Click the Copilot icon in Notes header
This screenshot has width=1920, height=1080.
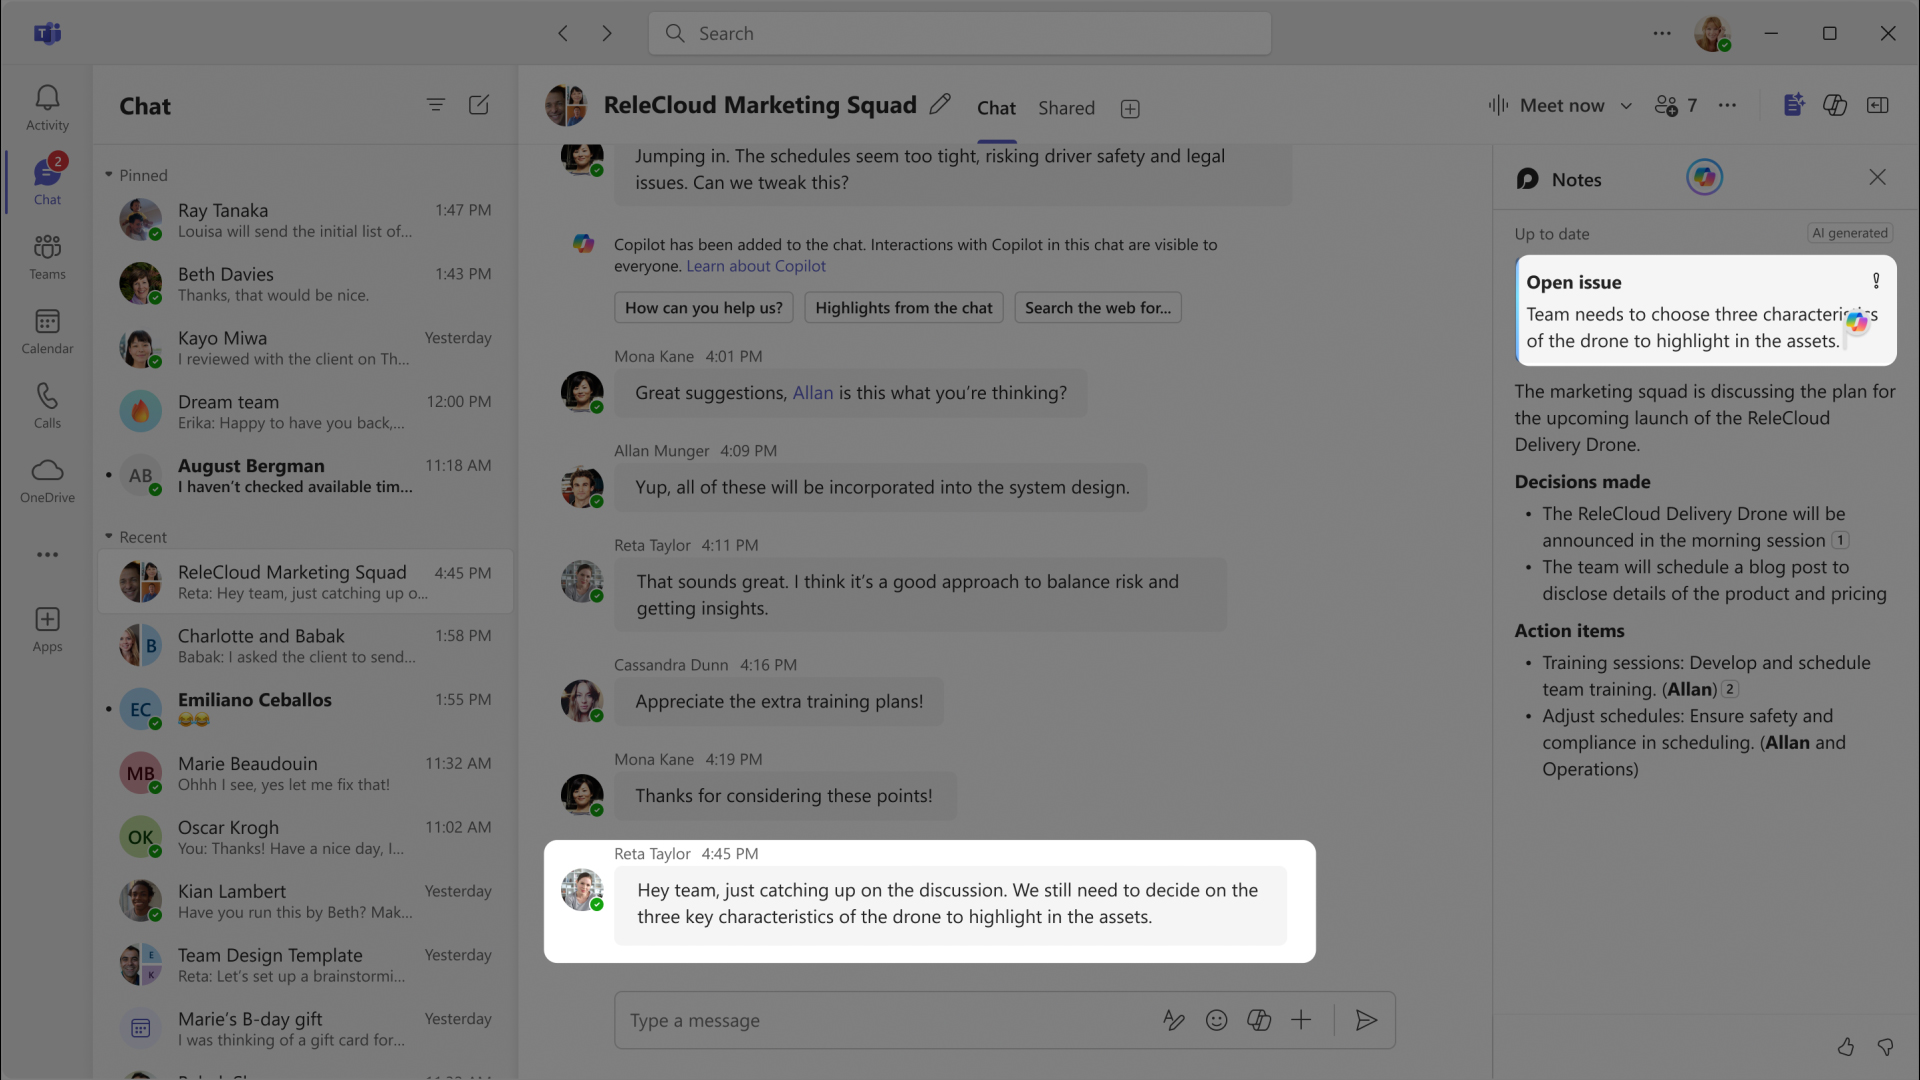coord(1705,178)
